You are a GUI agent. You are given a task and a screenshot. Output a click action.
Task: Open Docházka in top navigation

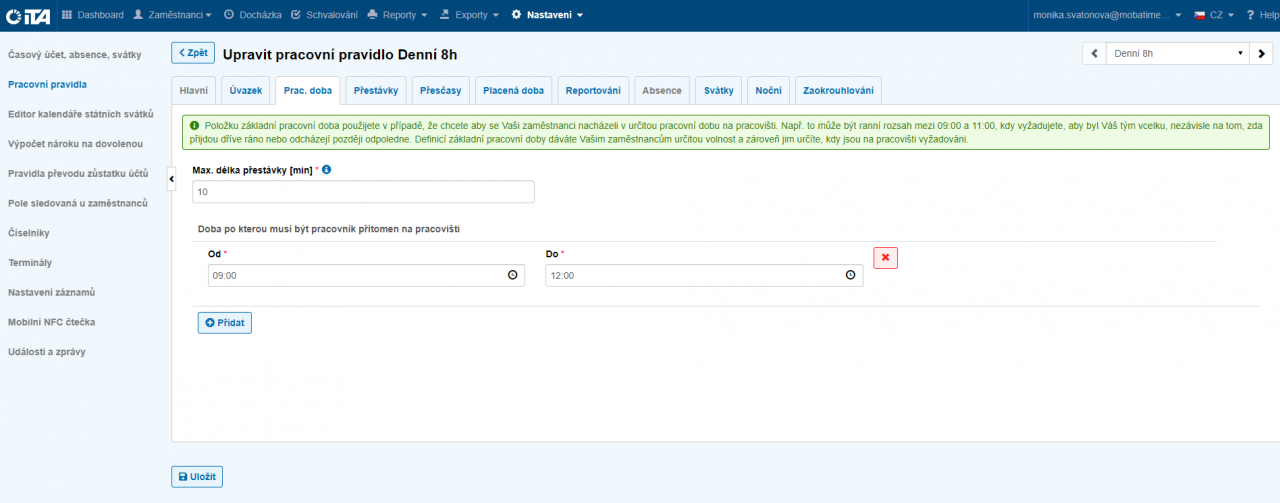[253, 15]
